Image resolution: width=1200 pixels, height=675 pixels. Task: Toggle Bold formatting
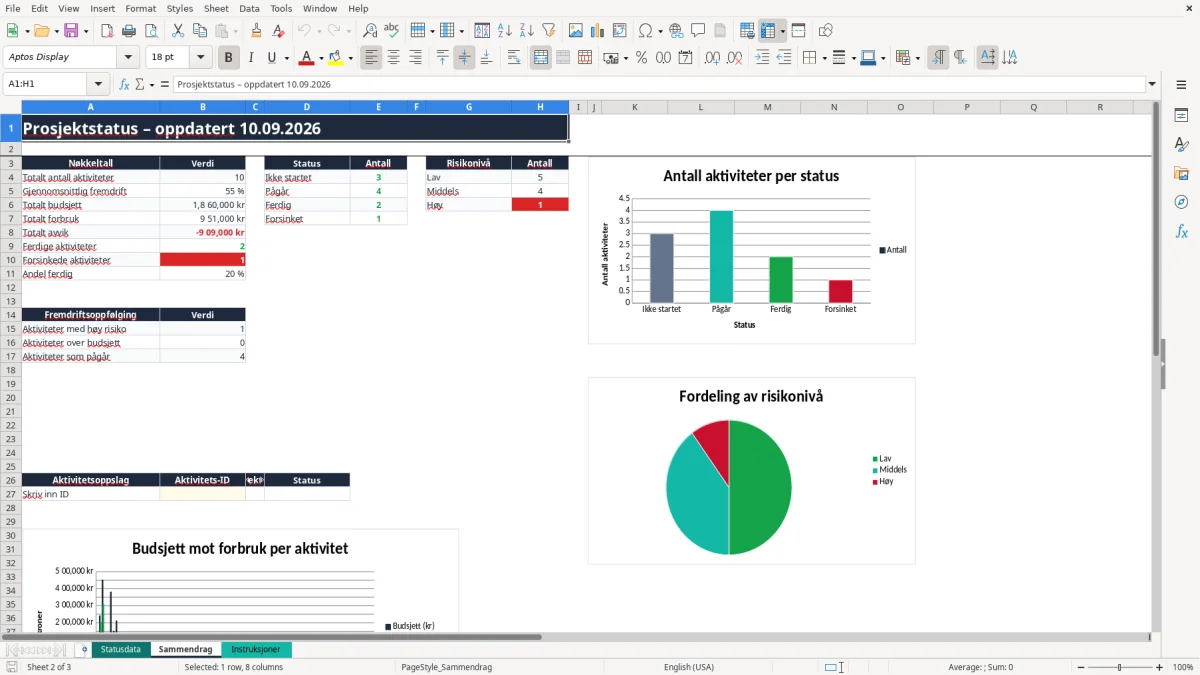coord(229,58)
